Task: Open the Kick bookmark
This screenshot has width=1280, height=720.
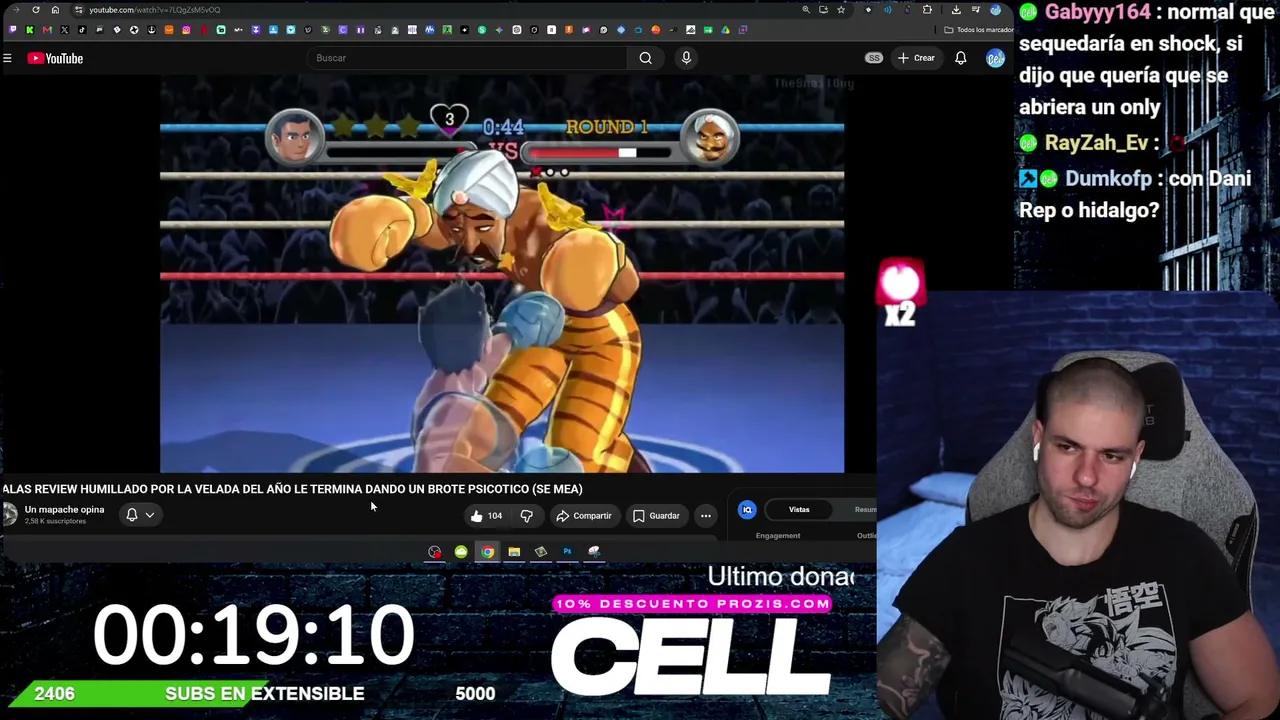Action: 30,30
